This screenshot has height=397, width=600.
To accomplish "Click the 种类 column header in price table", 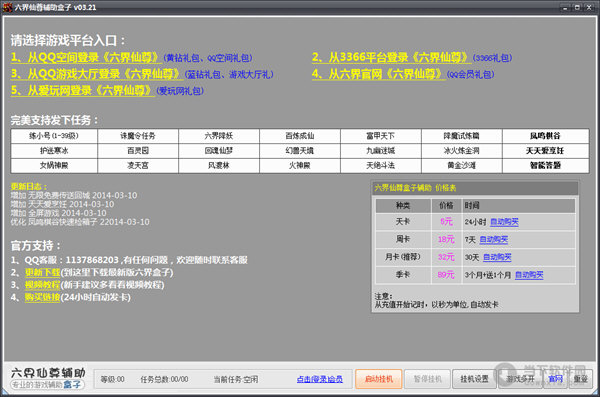I will pyautogui.click(x=403, y=206).
